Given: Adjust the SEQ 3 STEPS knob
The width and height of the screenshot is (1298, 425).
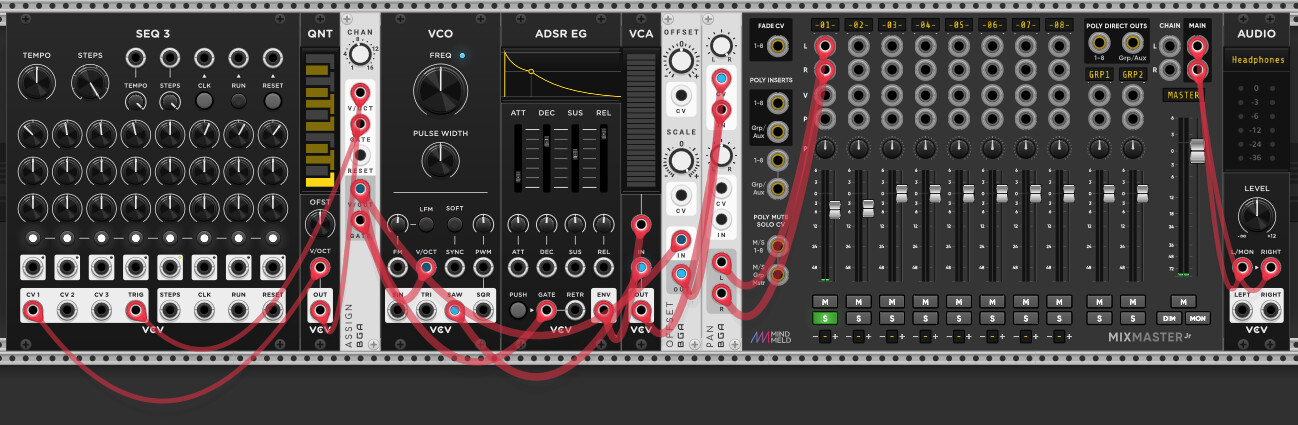Looking at the screenshot, I should coord(89,82).
